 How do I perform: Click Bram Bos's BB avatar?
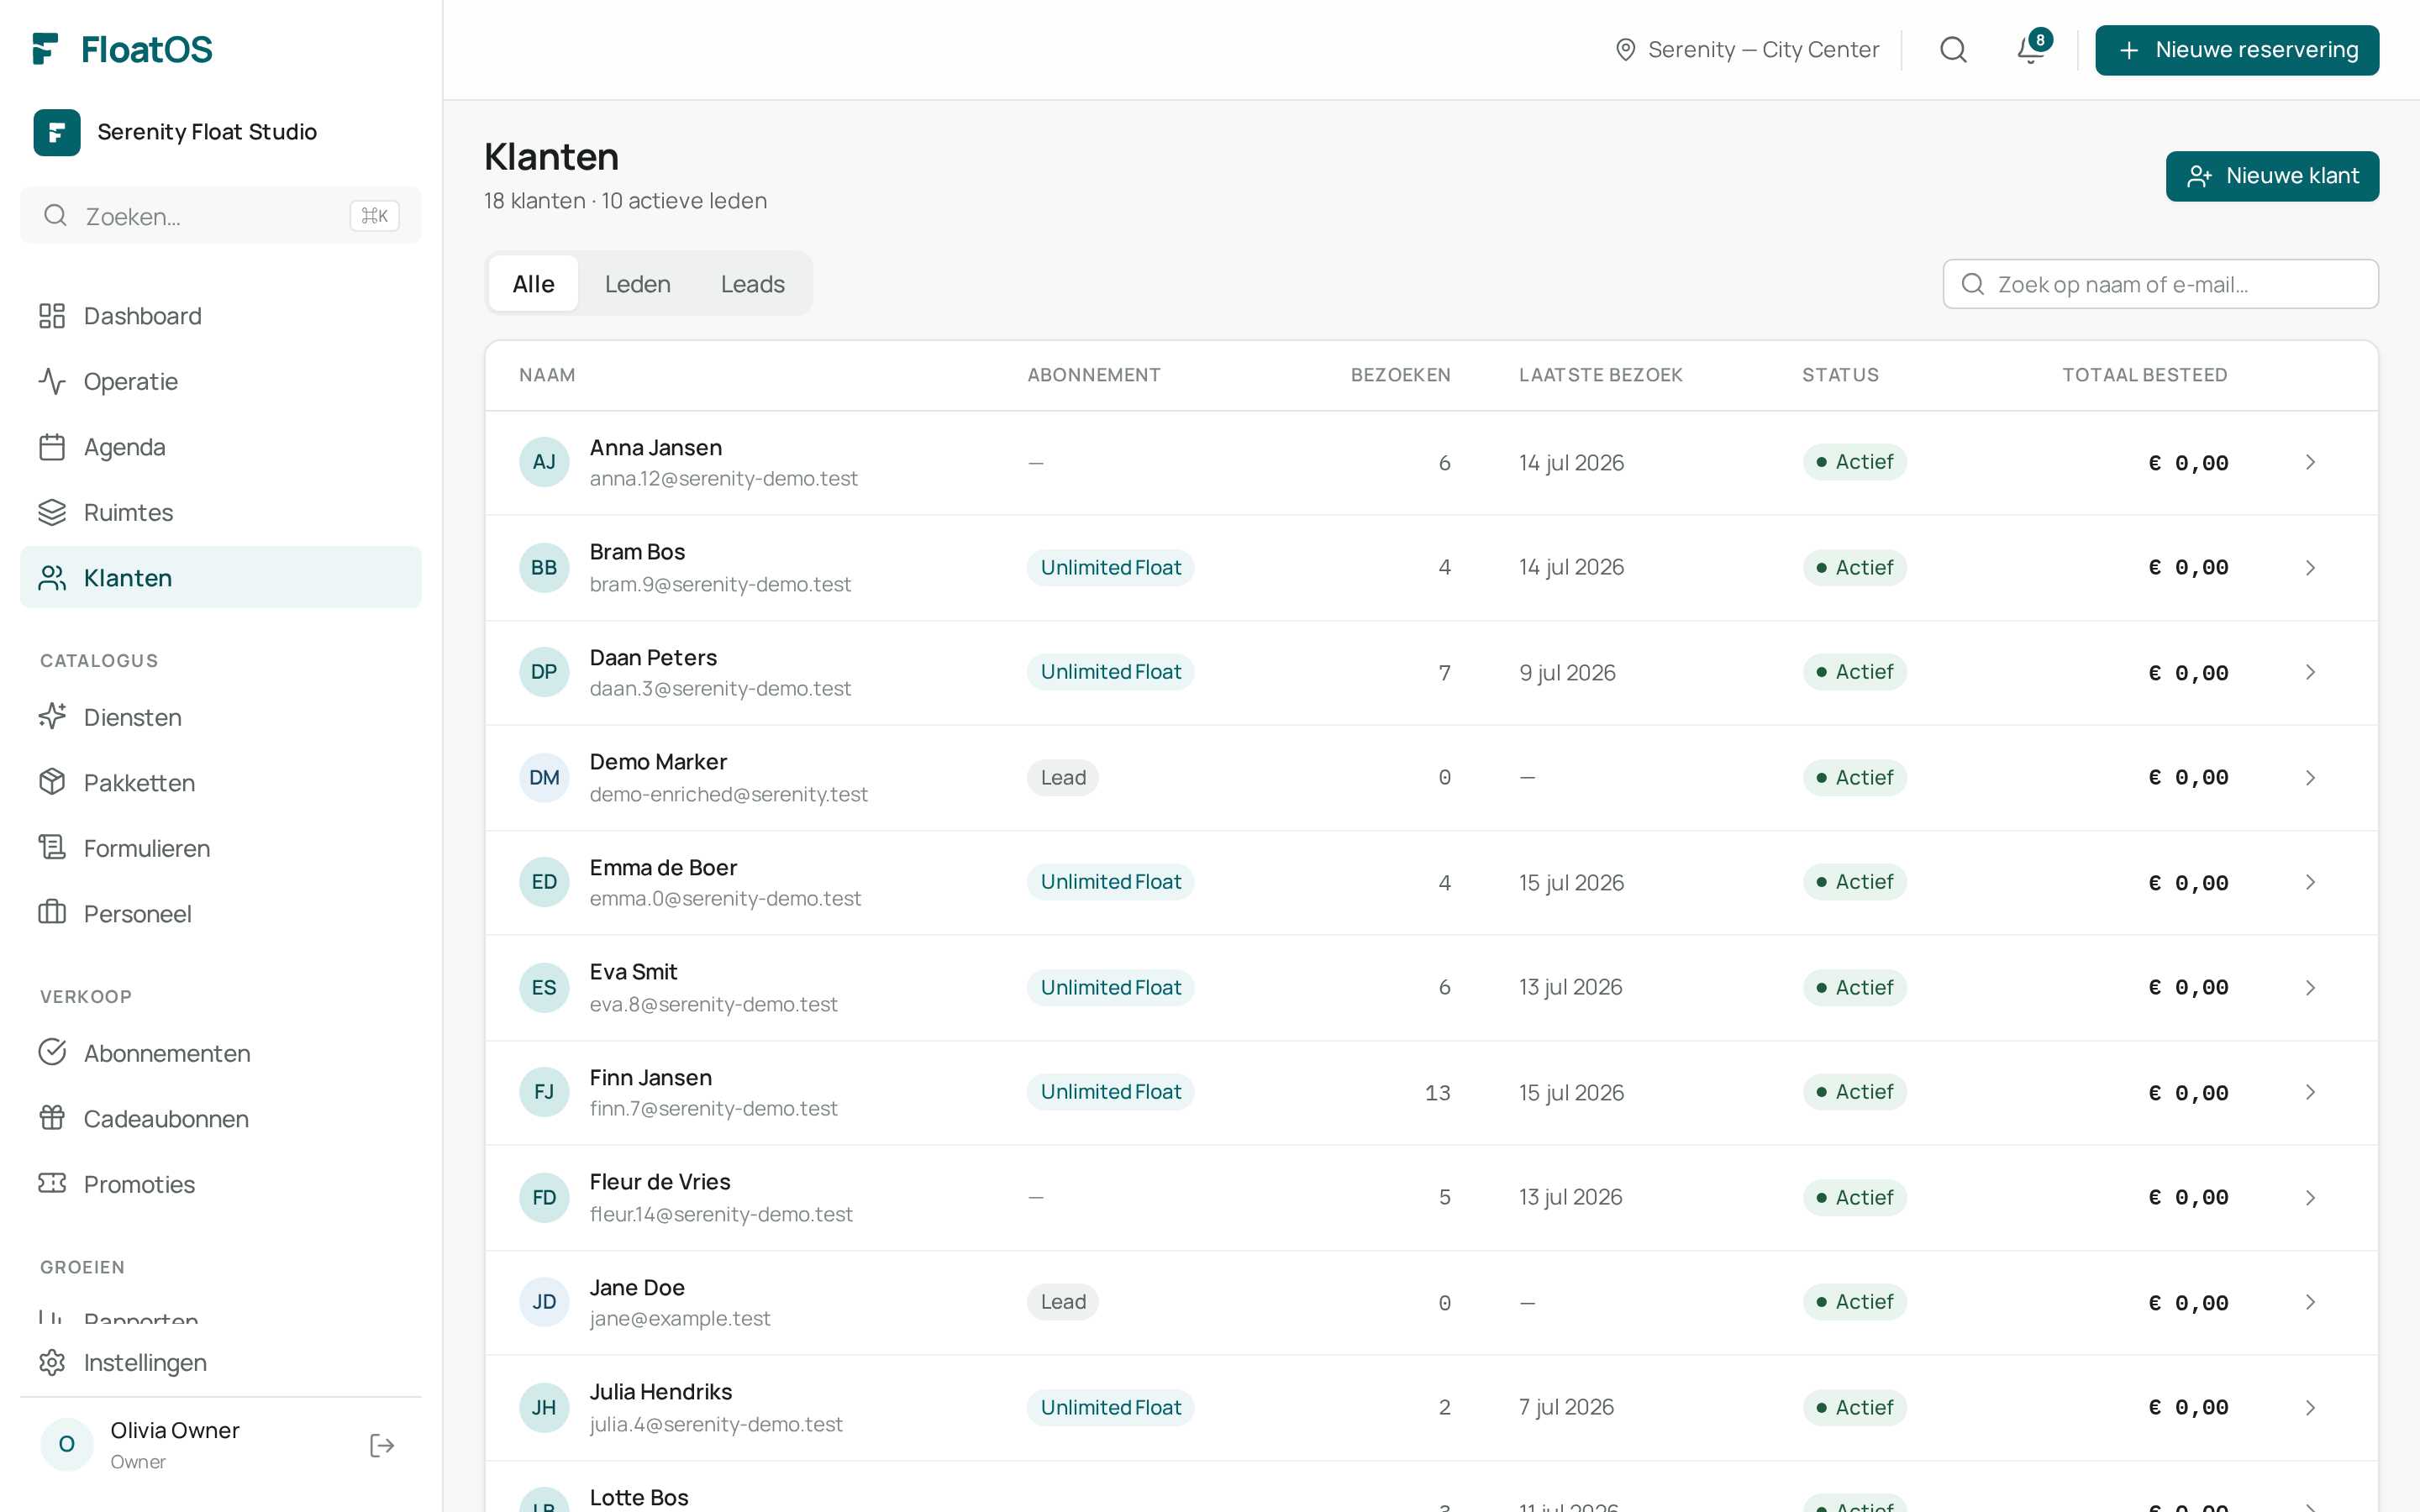click(x=544, y=567)
